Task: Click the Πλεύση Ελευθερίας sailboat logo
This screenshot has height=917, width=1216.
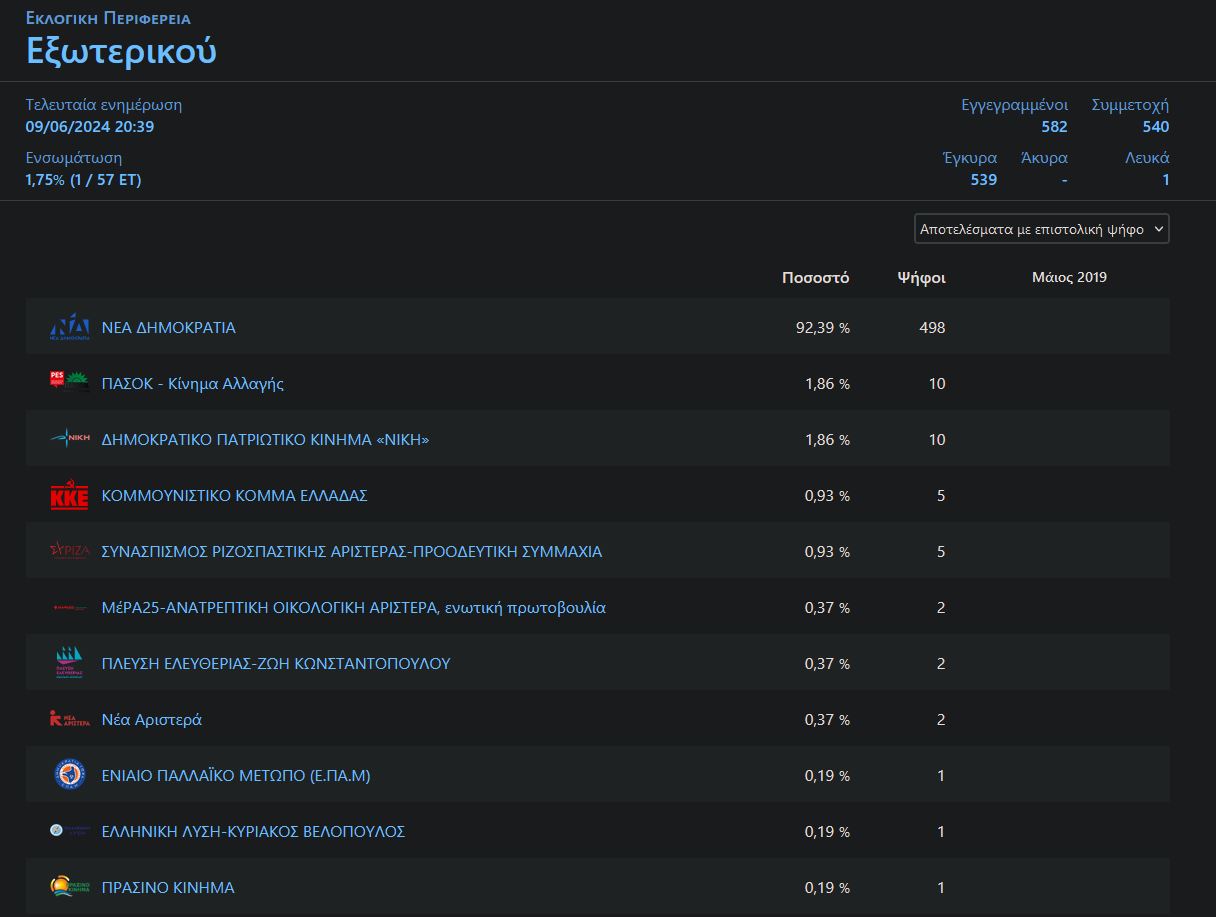Action: pyautogui.click(x=69, y=663)
